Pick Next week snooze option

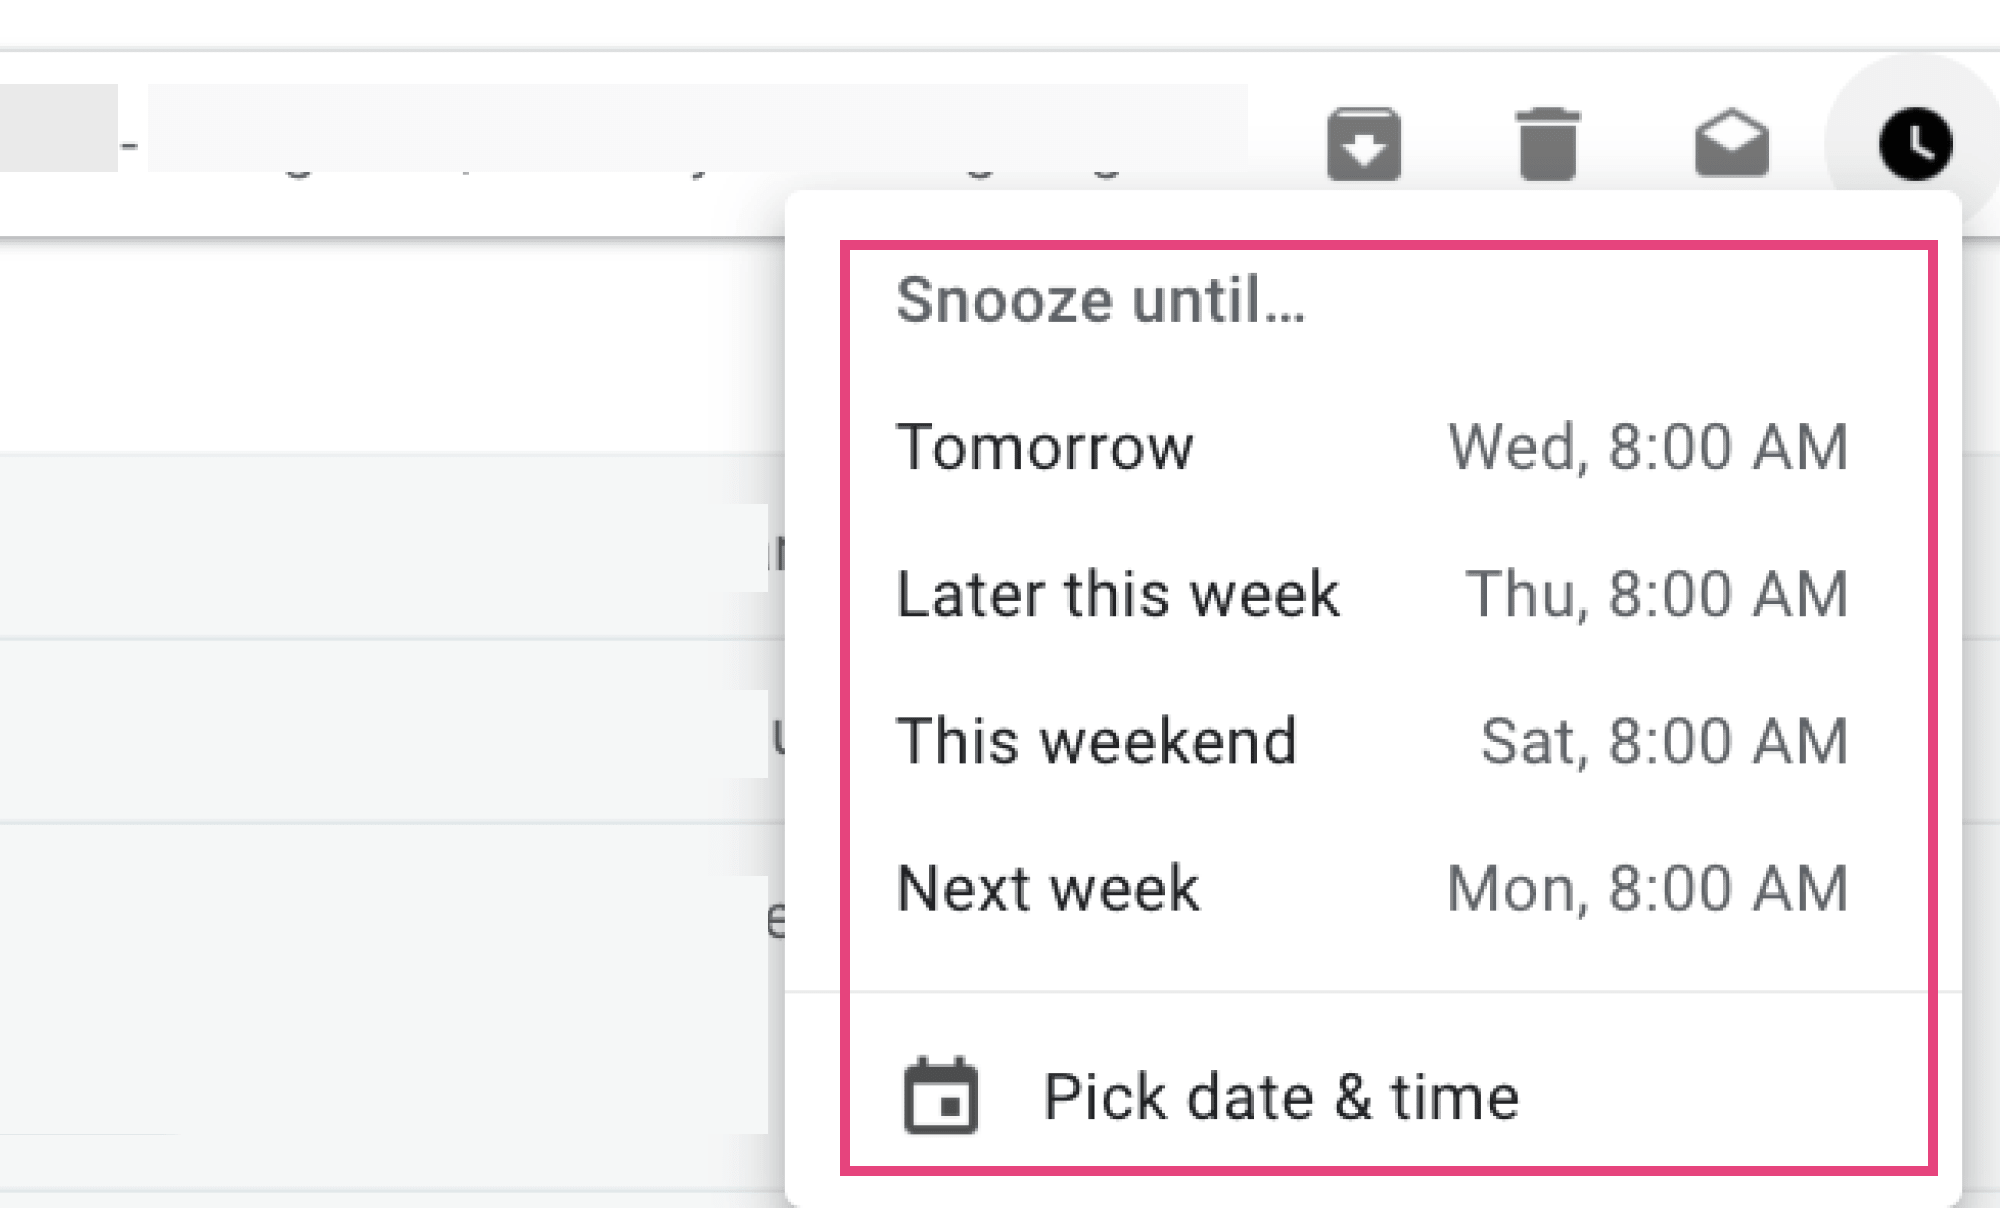tap(1048, 888)
